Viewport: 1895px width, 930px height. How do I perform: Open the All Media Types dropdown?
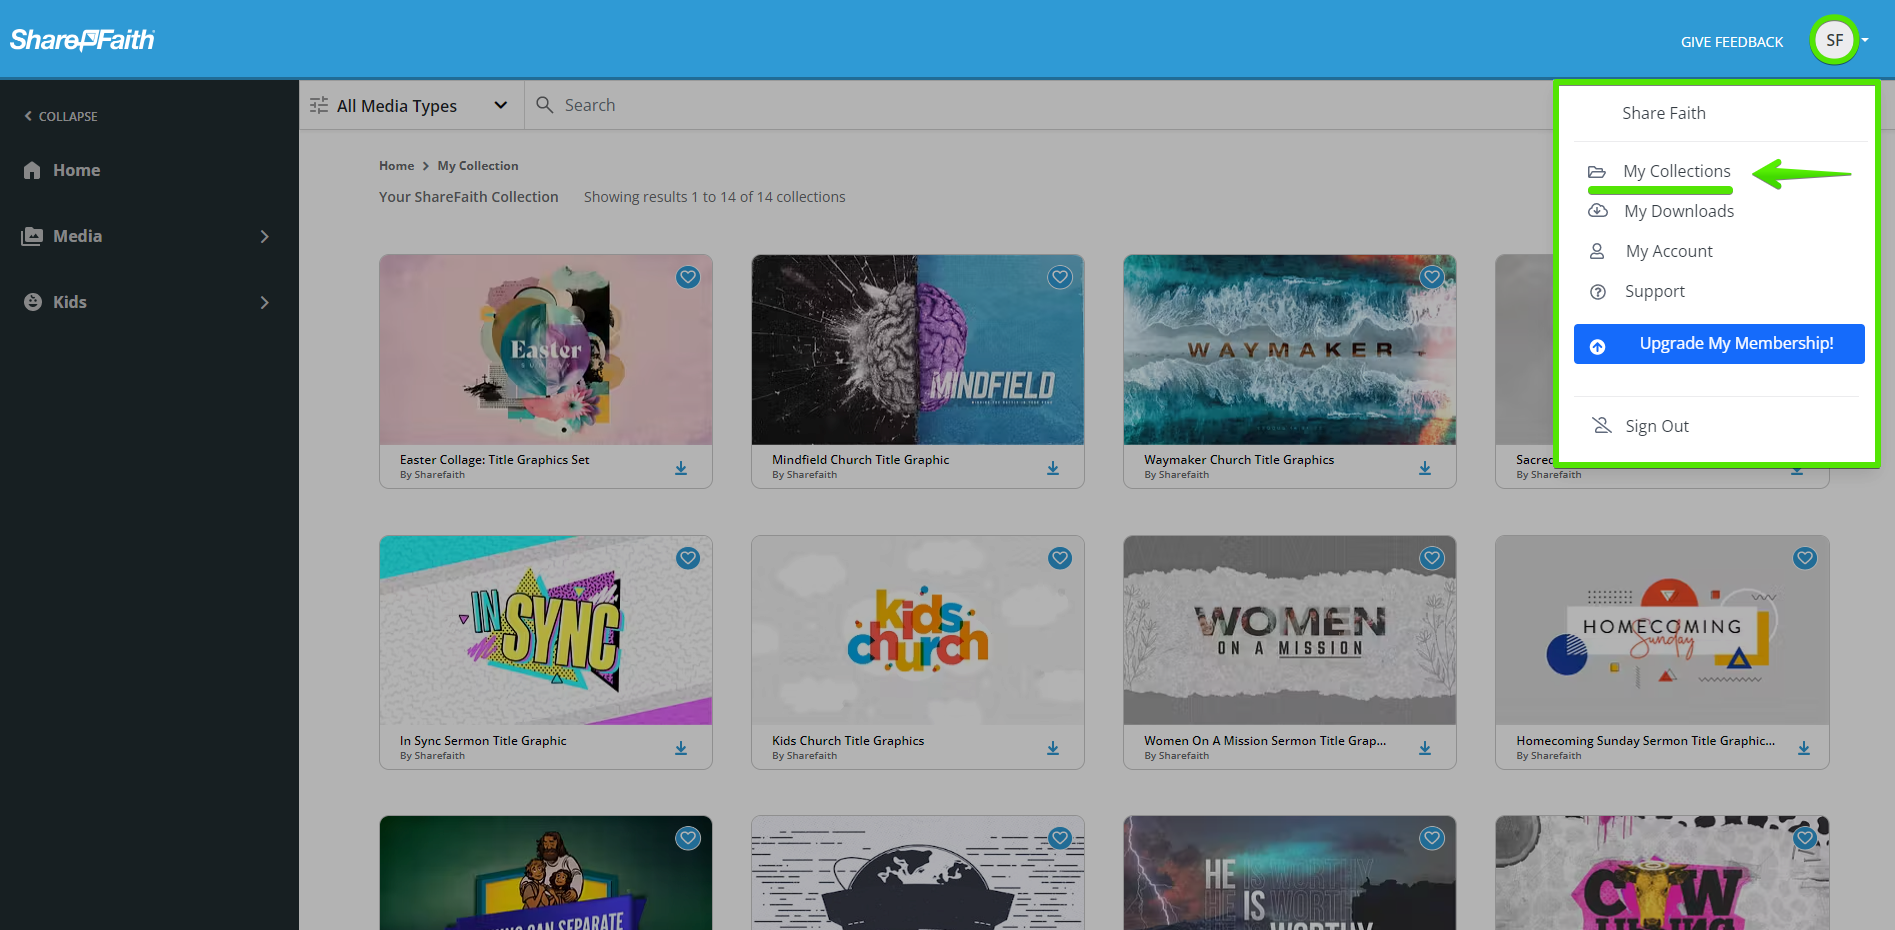(x=411, y=105)
